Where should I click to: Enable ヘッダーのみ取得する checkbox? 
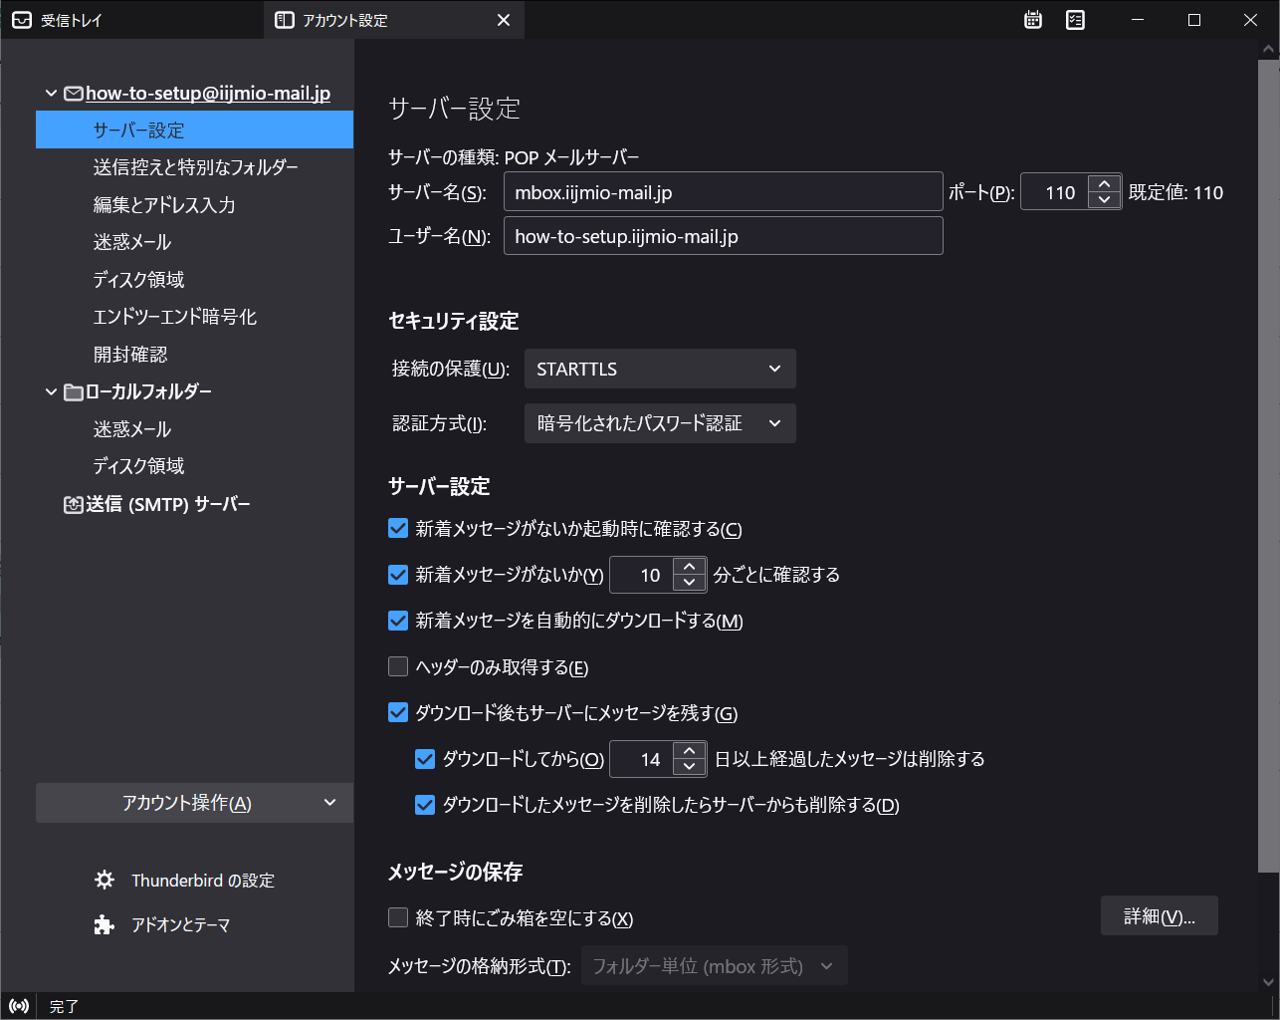point(398,666)
